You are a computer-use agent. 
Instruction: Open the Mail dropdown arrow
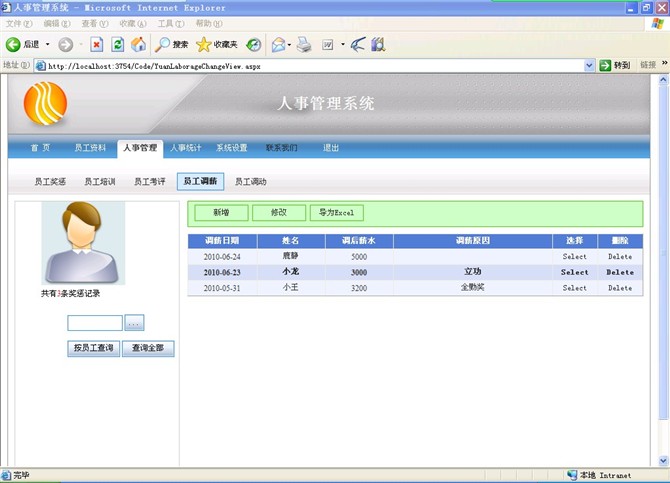click(289, 44)
